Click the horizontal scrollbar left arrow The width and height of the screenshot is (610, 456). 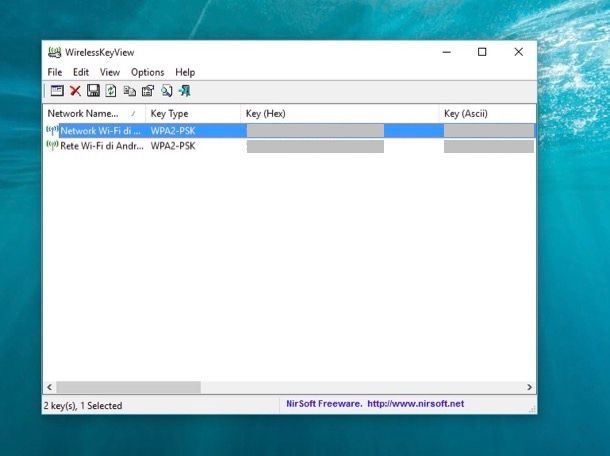click(x=49, y=387)
